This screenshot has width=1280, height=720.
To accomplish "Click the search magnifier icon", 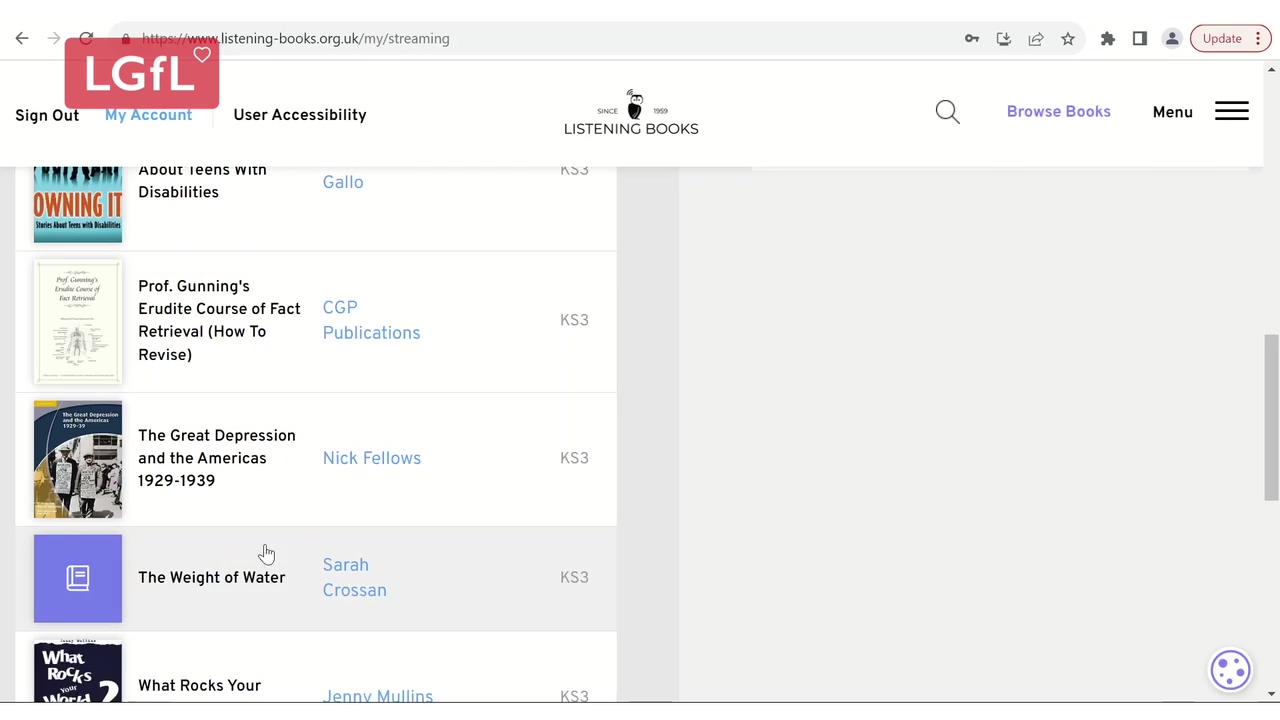I will (947, 112).
